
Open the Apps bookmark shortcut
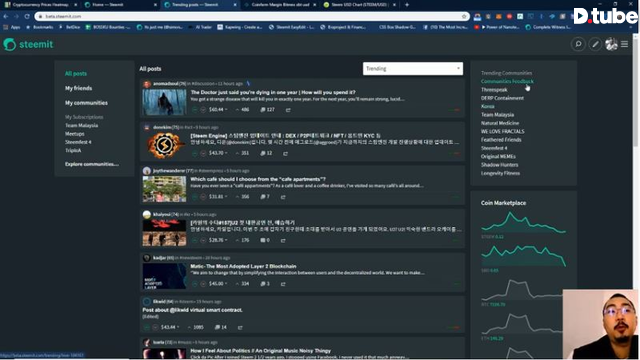[12, 27]
